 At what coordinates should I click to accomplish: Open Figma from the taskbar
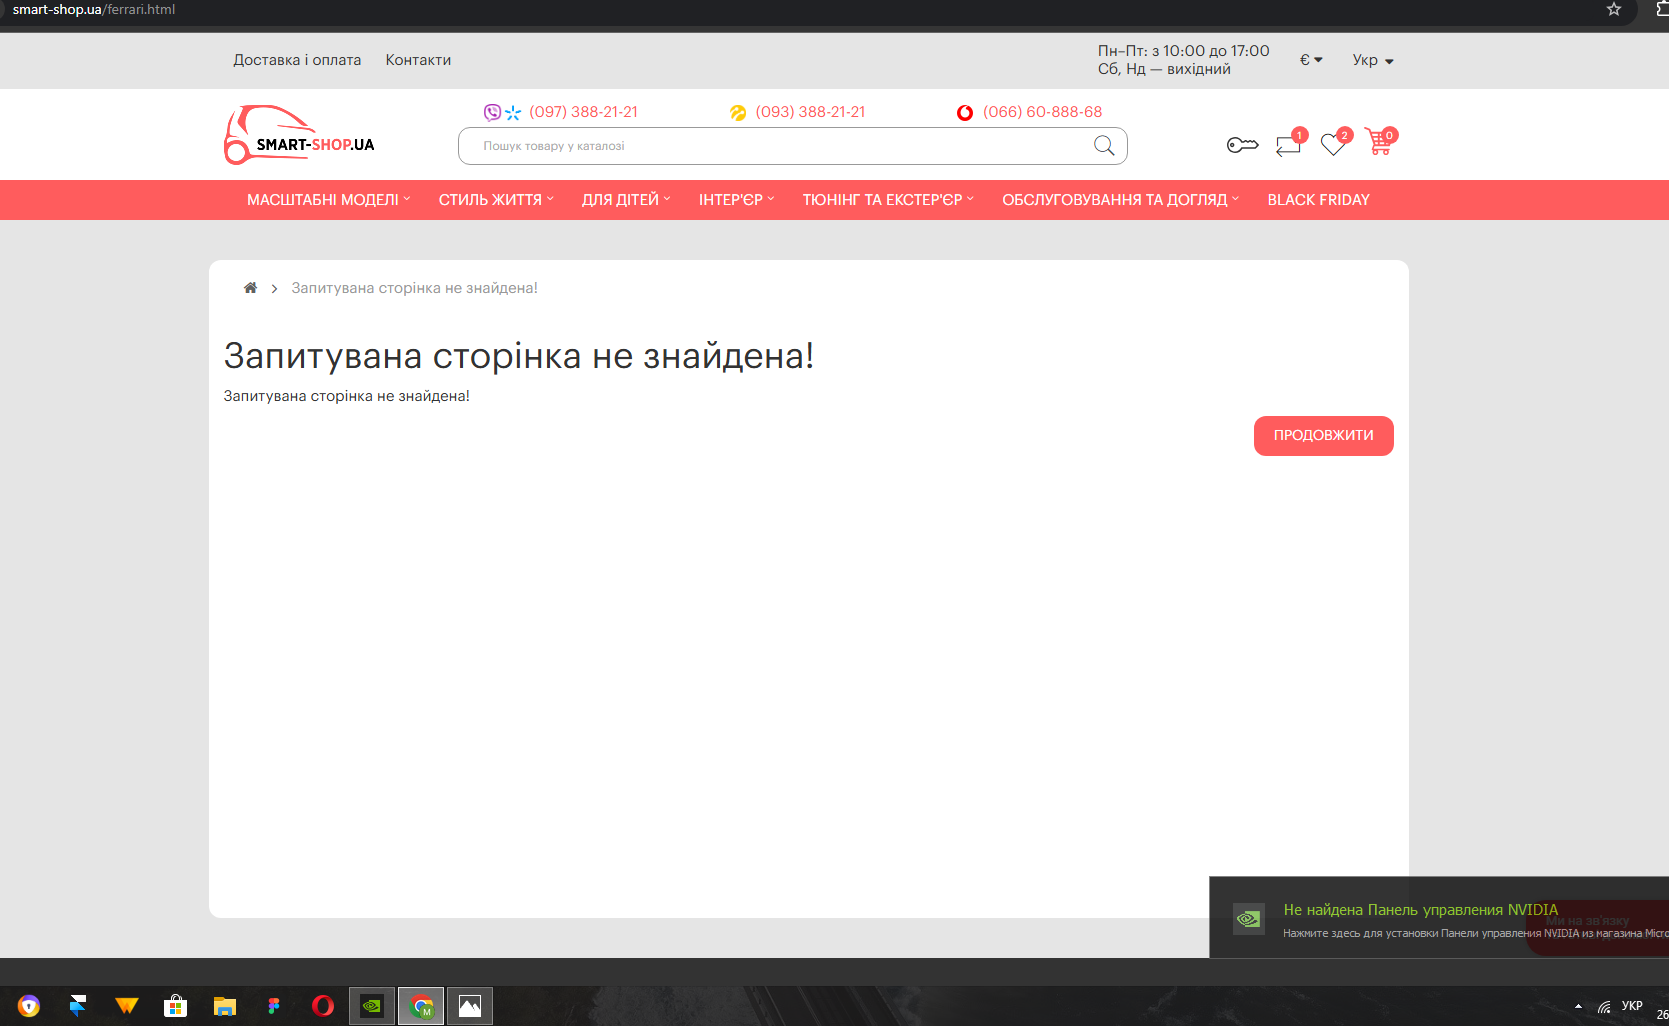(273, 1006)
